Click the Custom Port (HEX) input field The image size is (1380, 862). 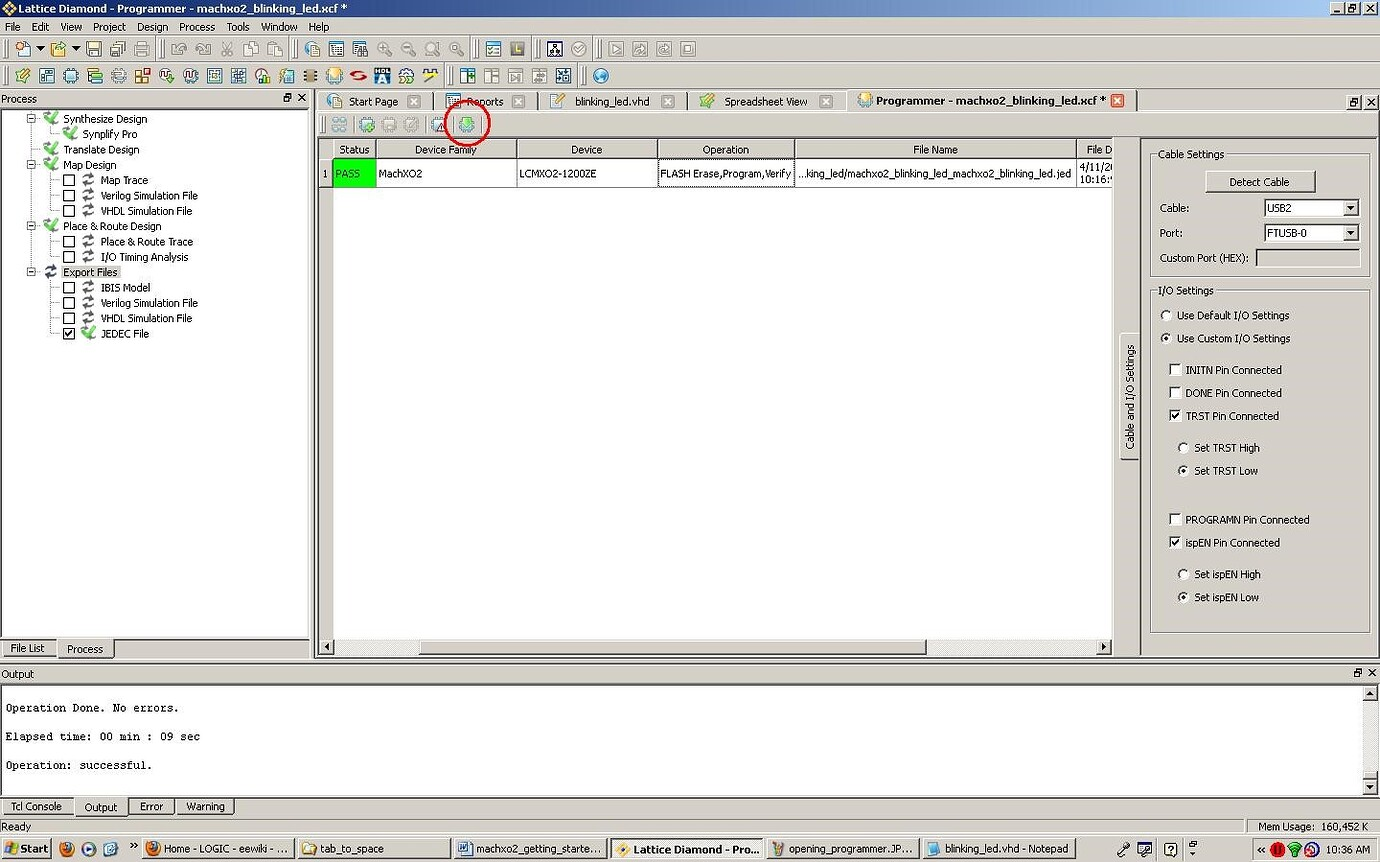[1308, 258]
